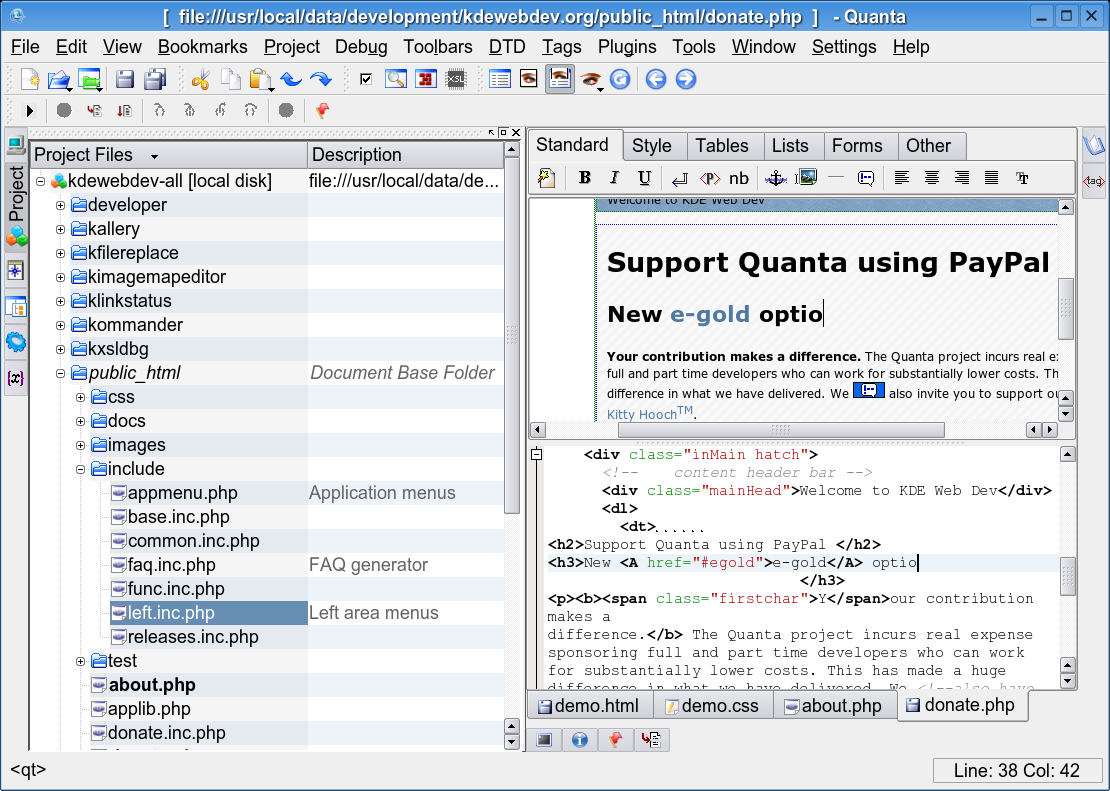Click the blue reload circular arrow icon

click(620, 79)
